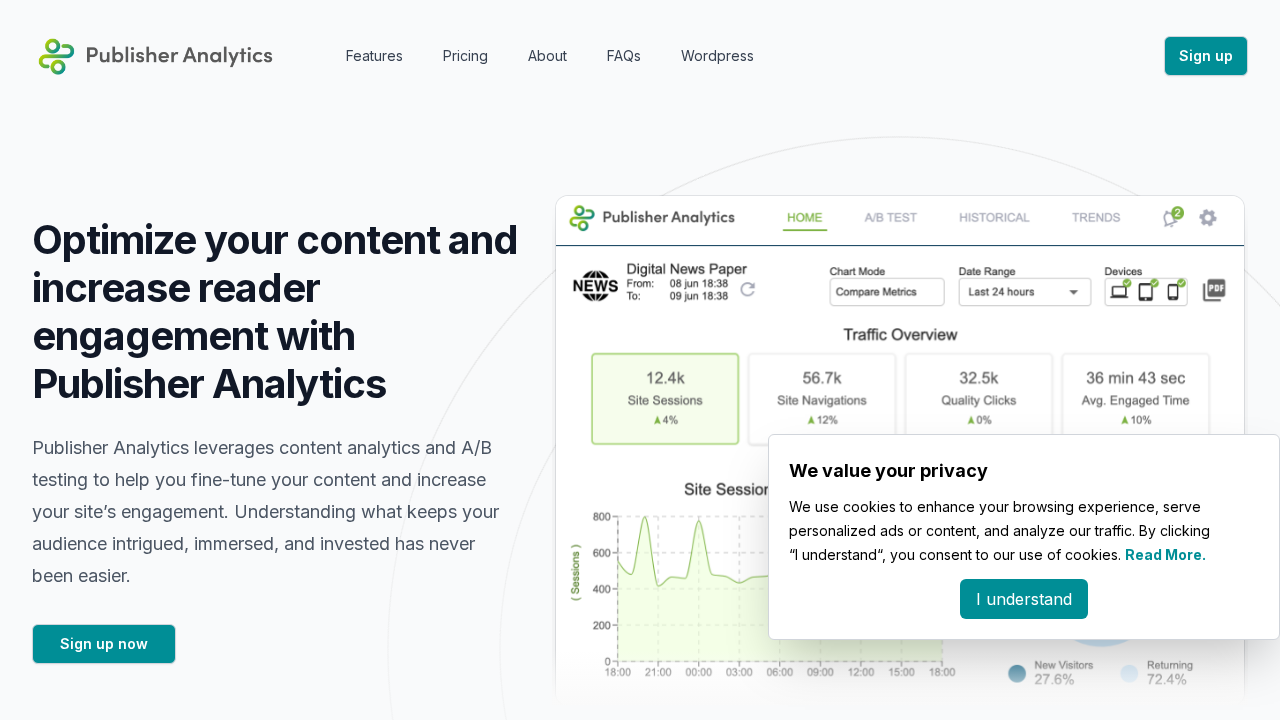The width and height of the screenshot is (1280, 720).
Task: Click the Publisher Analytics logo in the header
Action: click(x=154, y=56)
